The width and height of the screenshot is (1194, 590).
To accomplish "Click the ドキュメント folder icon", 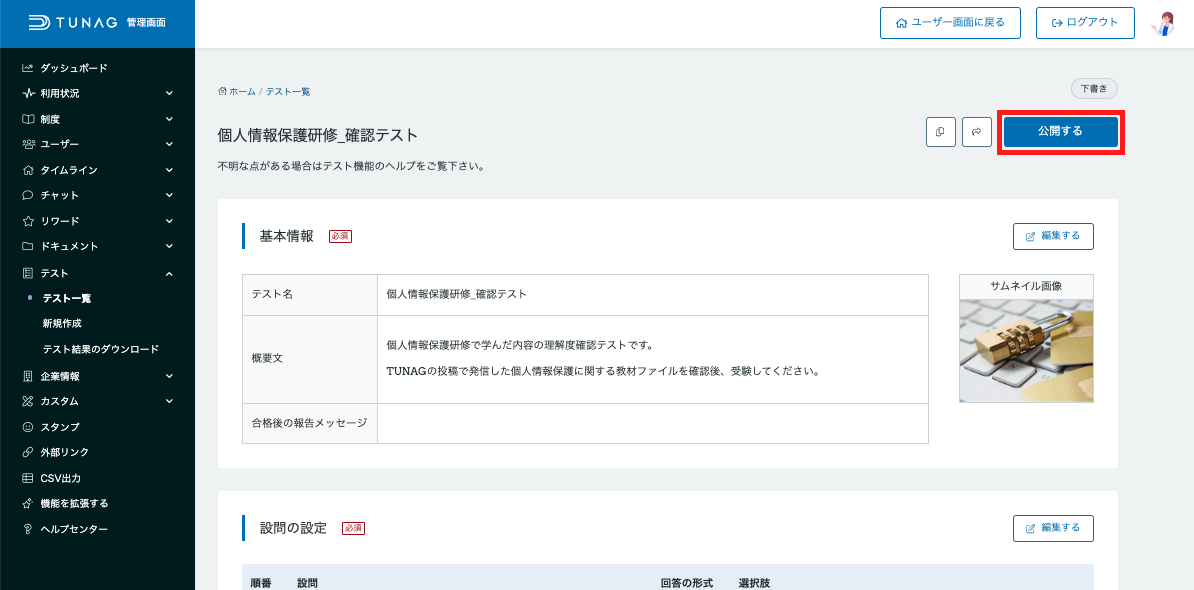I will click(27, 247).
